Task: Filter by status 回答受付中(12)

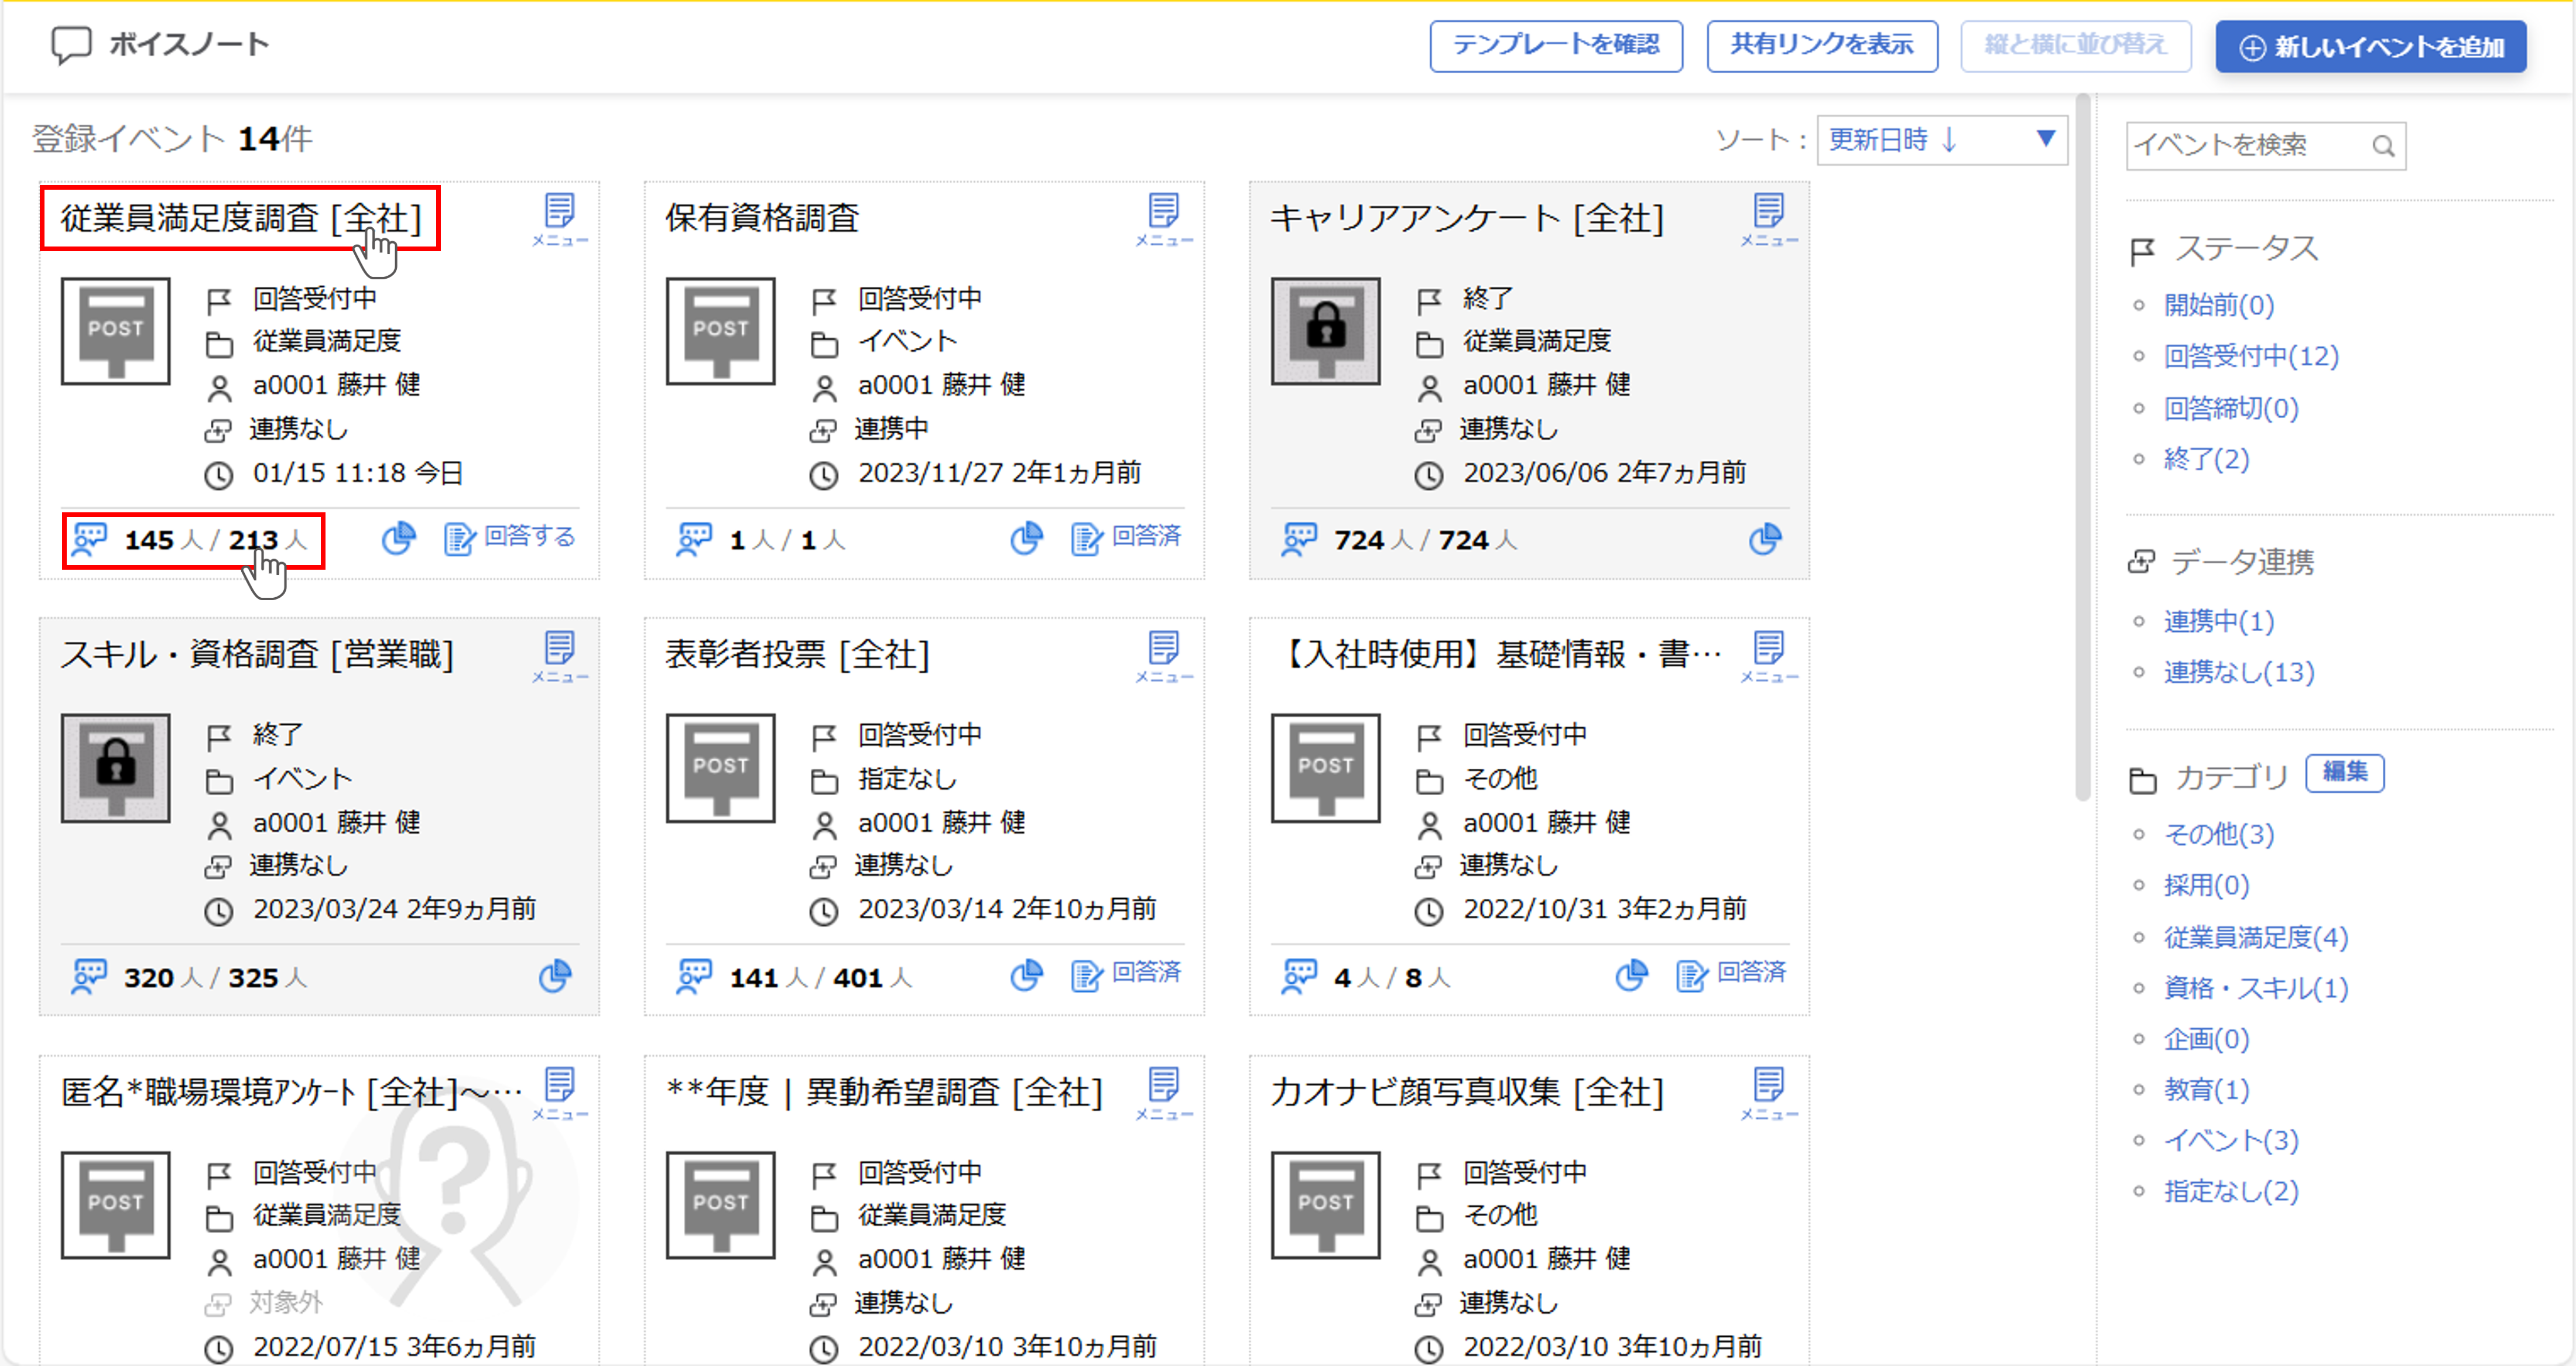Action: (x=2250, y=356)
